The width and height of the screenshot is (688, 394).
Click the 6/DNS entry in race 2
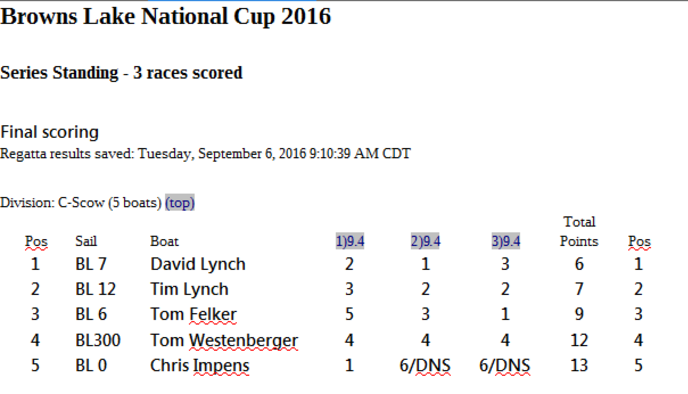(x=425, y=365)
